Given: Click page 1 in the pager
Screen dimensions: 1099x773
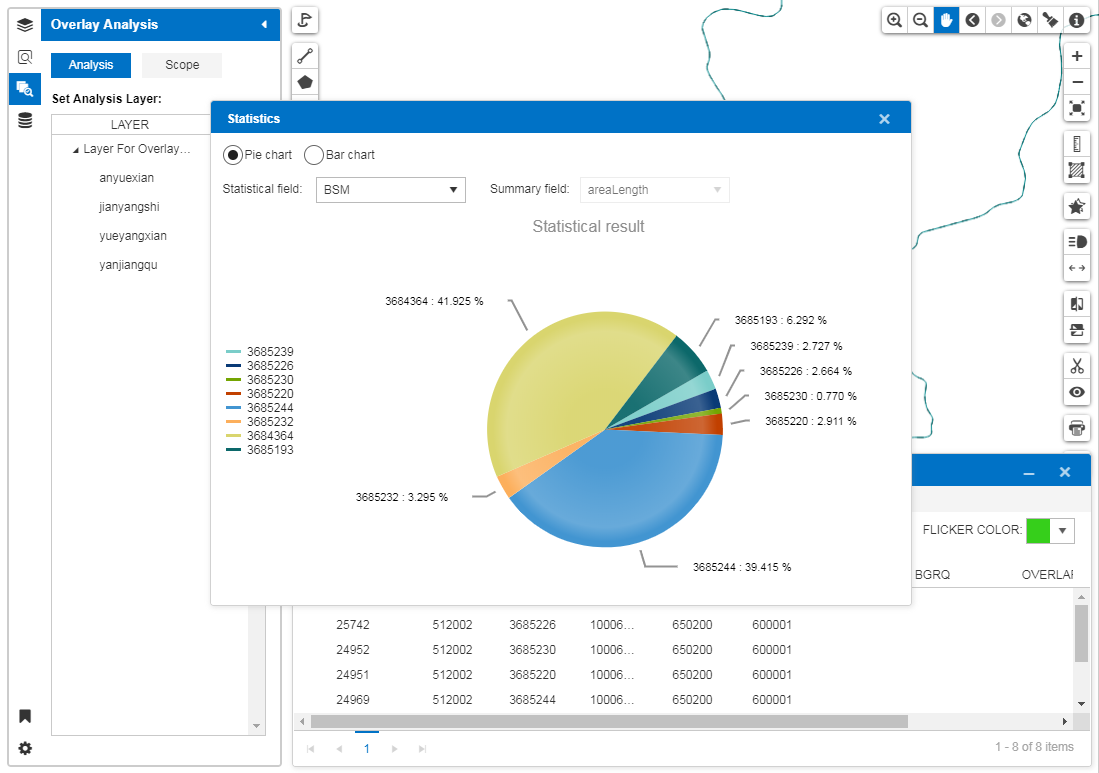Looking at the screenshot, I should pos(367,748).
